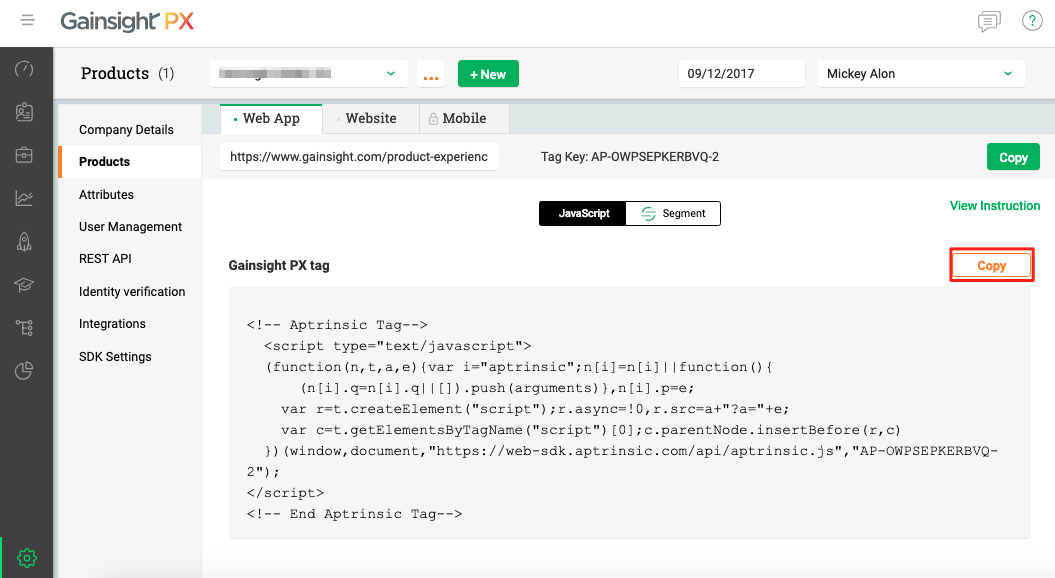
Task: Open Company Details settings
Action: [x=126, y=130]
